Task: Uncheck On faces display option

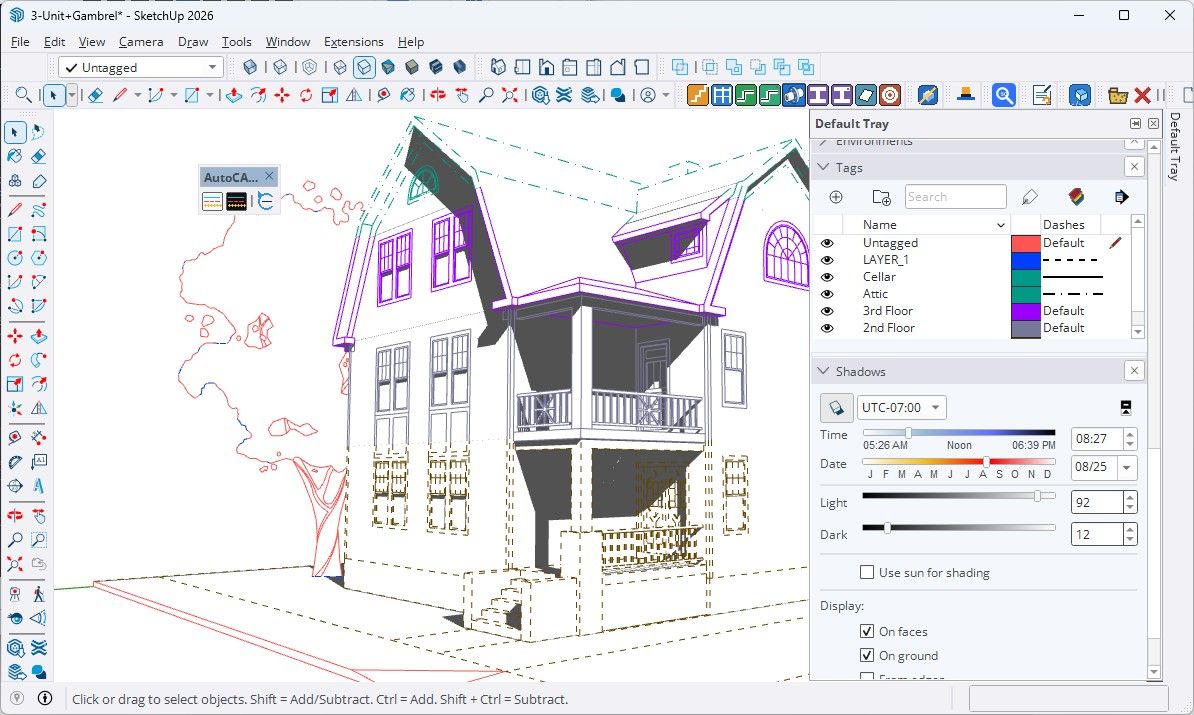Action: point(867,630)
